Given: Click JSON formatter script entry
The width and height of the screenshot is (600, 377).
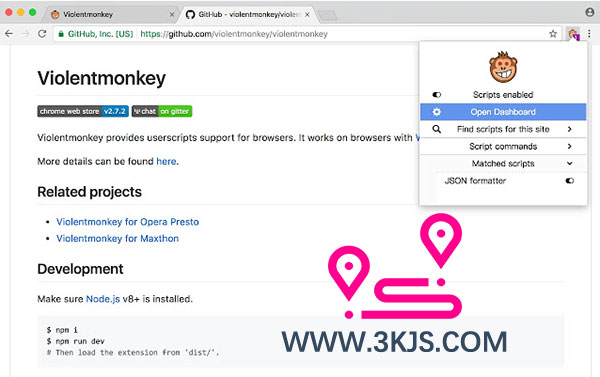Looking at the screenshot, I should point(475,181).
